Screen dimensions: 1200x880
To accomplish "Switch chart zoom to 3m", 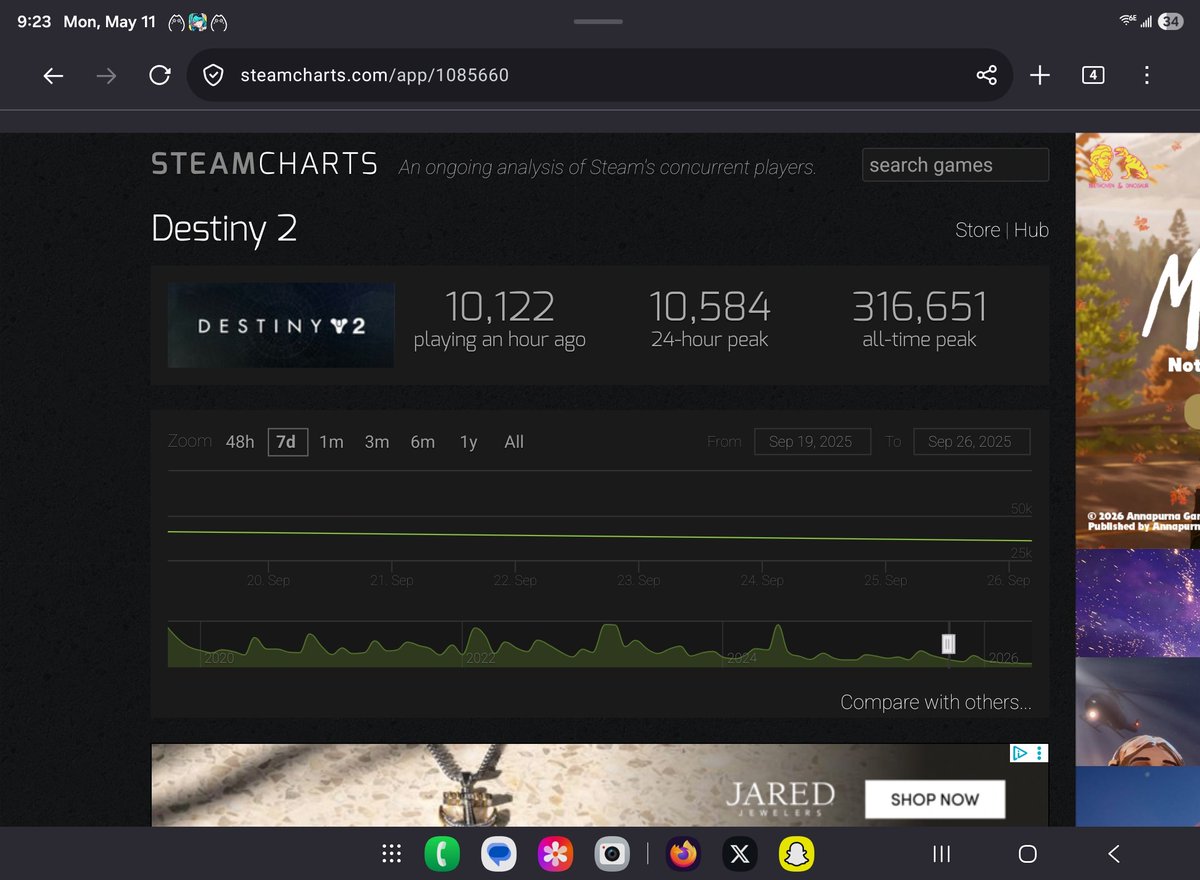I will [x=377, y=442].
